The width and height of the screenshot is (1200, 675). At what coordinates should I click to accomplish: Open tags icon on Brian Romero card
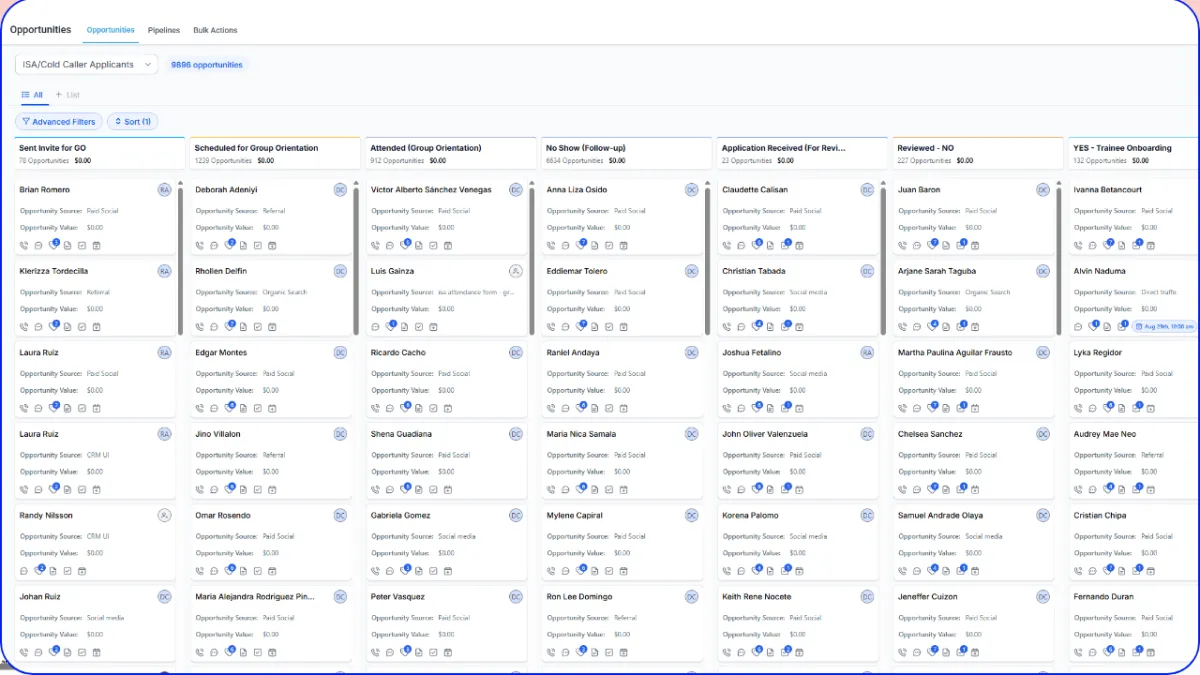[x=54, y=244]
